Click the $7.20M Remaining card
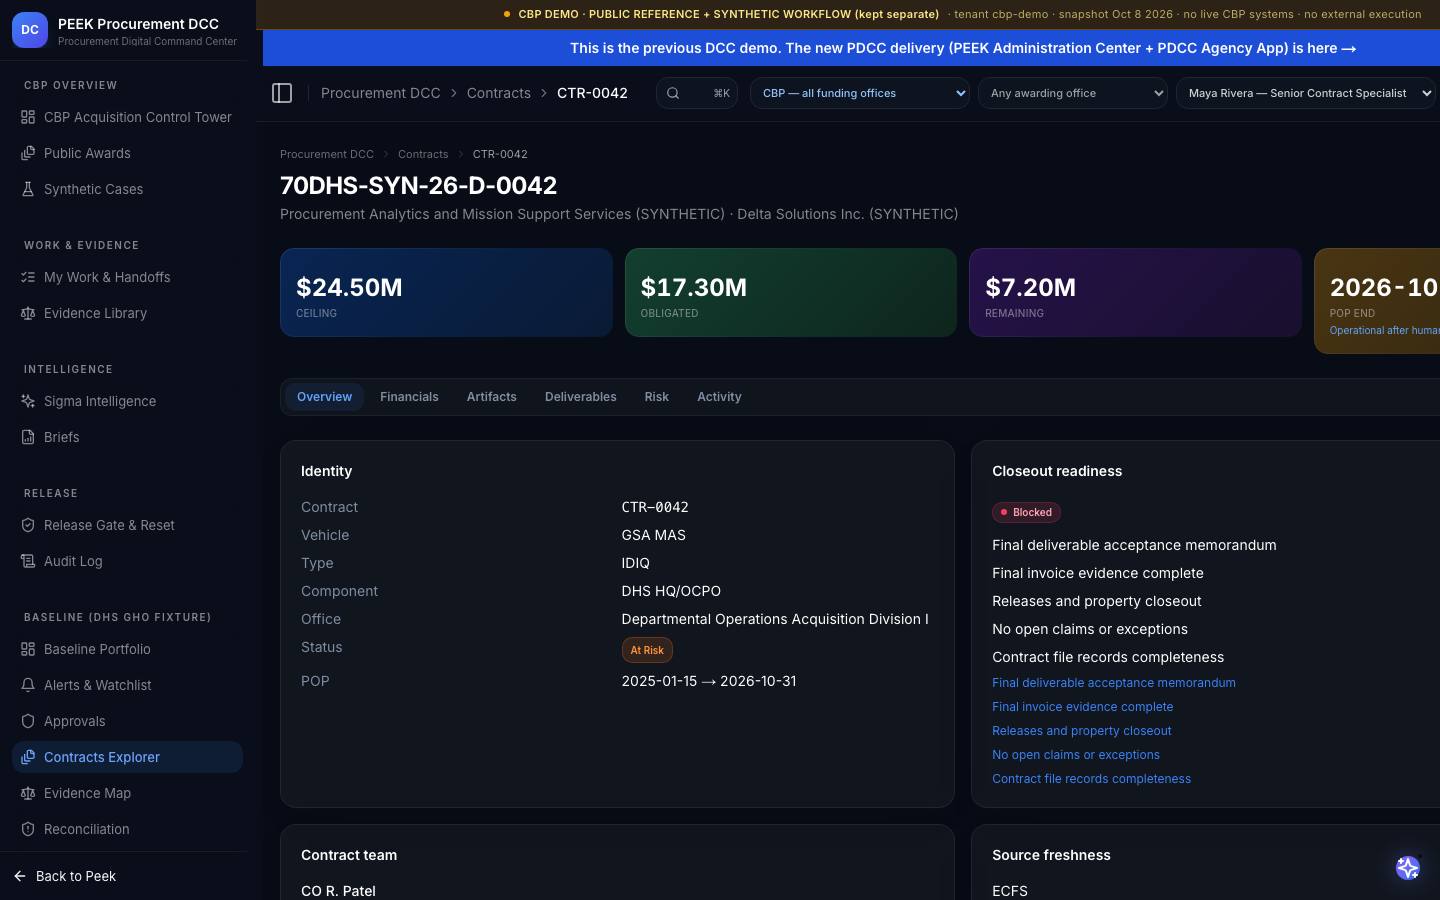 click(x=1135, y=292)
